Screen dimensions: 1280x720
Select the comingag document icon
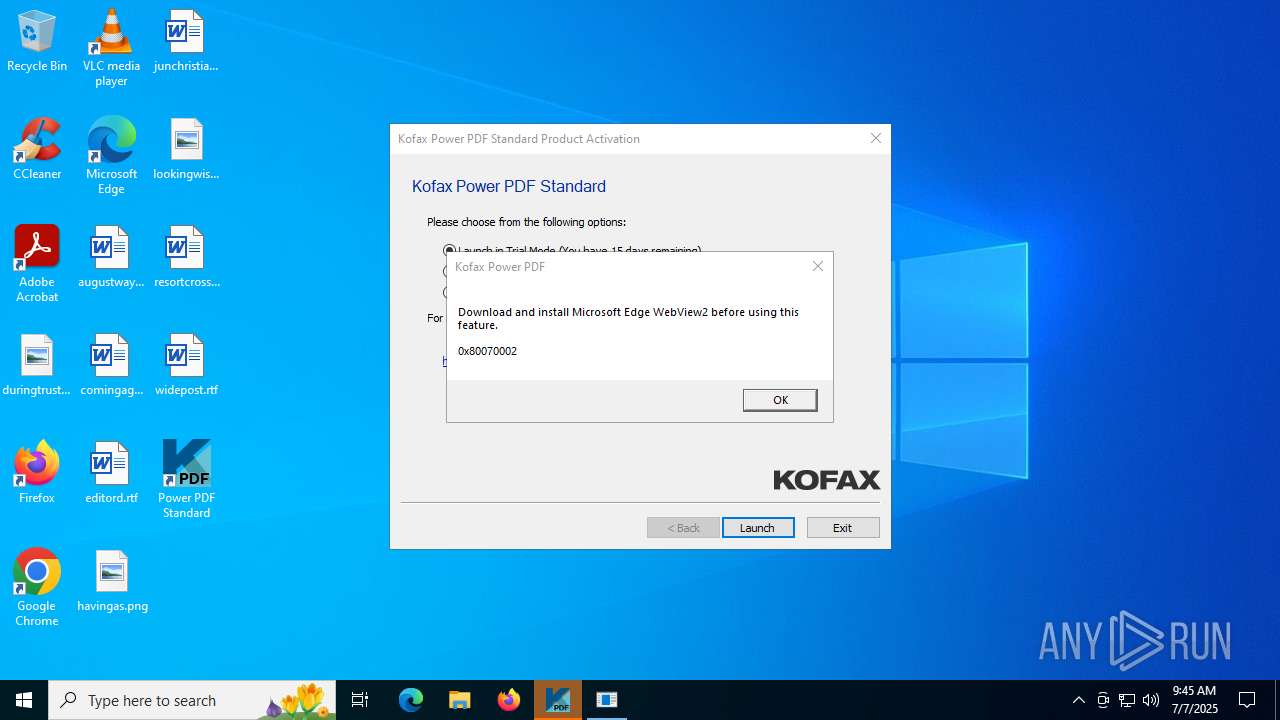[111, 366]
